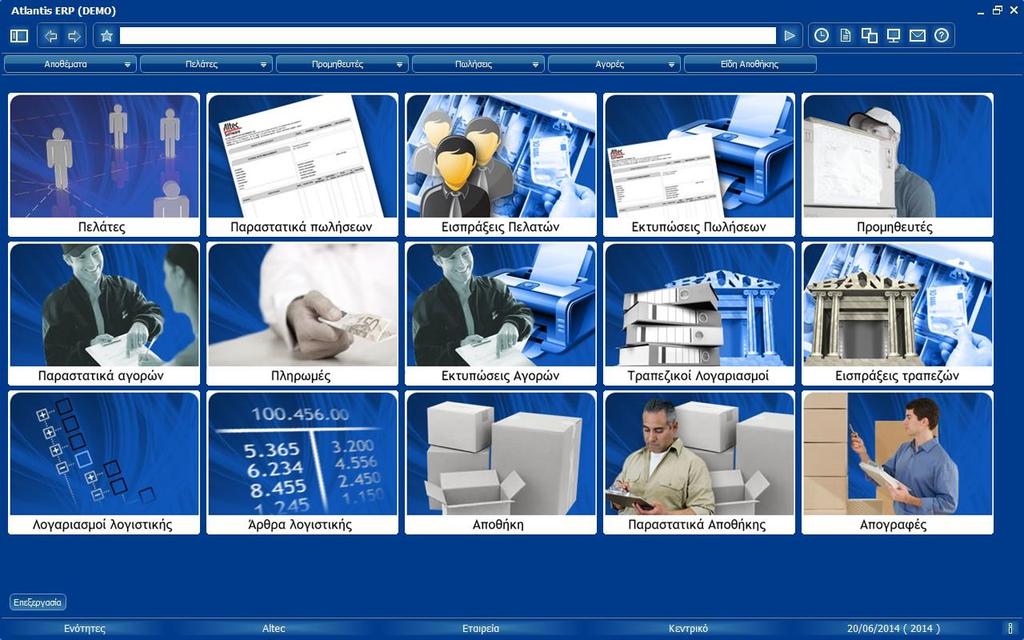Open the mail envelope icon

[x=918, y=36]
